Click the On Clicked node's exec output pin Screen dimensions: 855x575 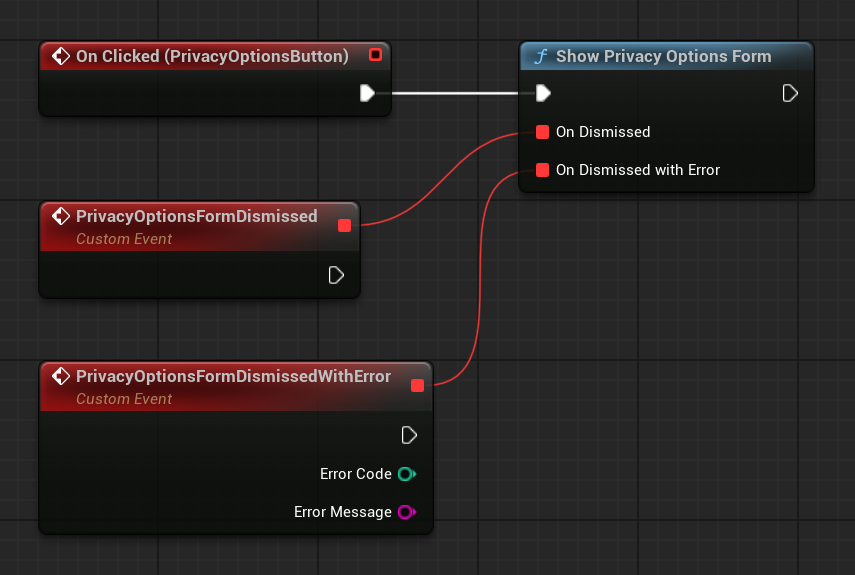click(x=367, y=93)
